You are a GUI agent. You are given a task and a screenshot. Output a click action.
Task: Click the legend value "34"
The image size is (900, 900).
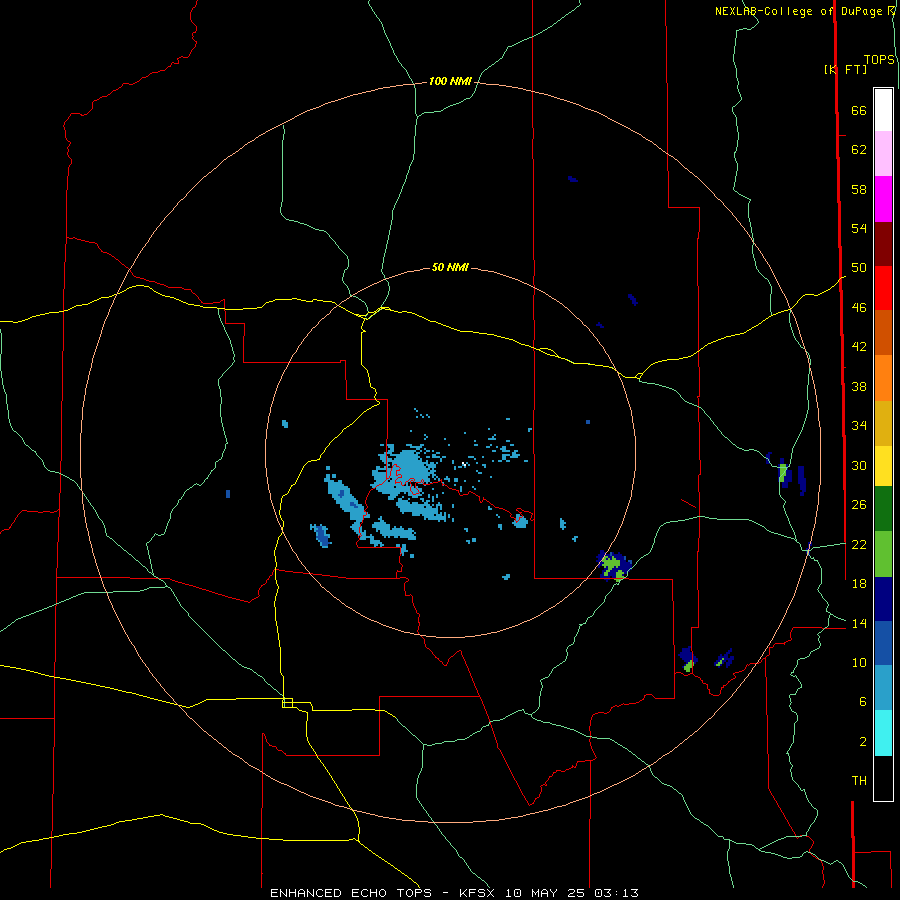click(x=859, y=425)
